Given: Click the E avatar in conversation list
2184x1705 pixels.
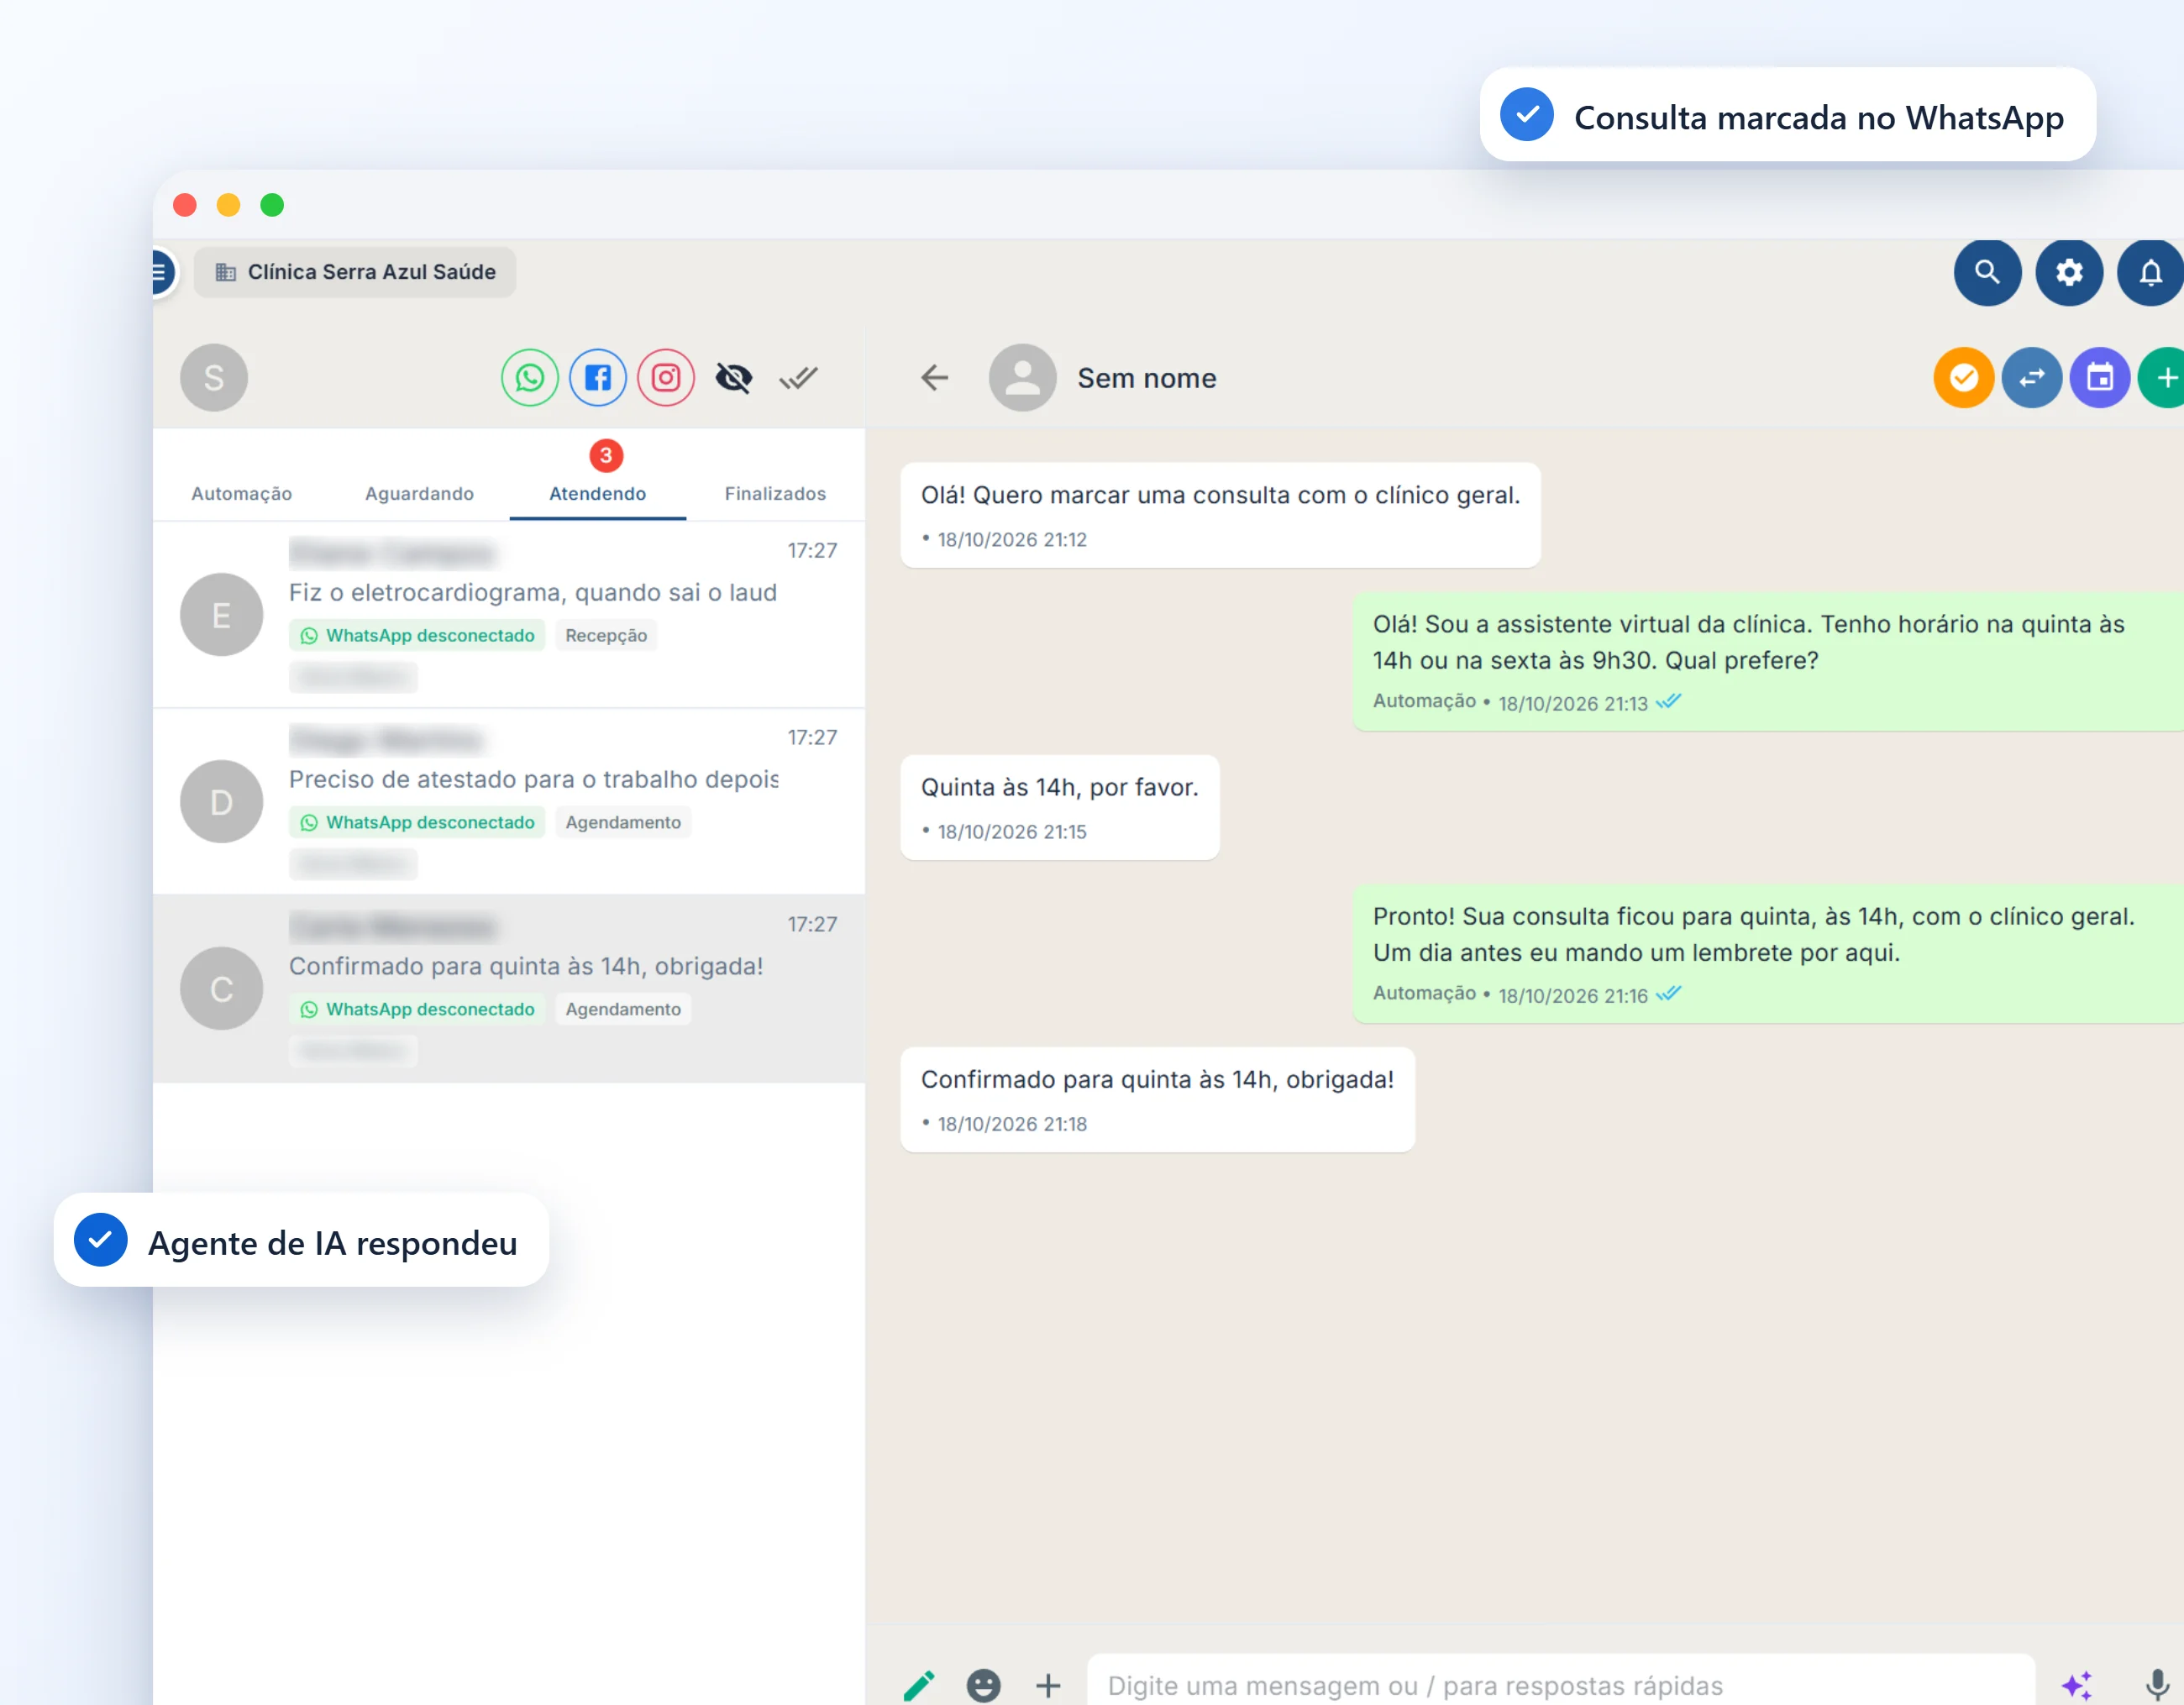Looking at the screenshot, I should pyautogui.click(x=222, y=614).
